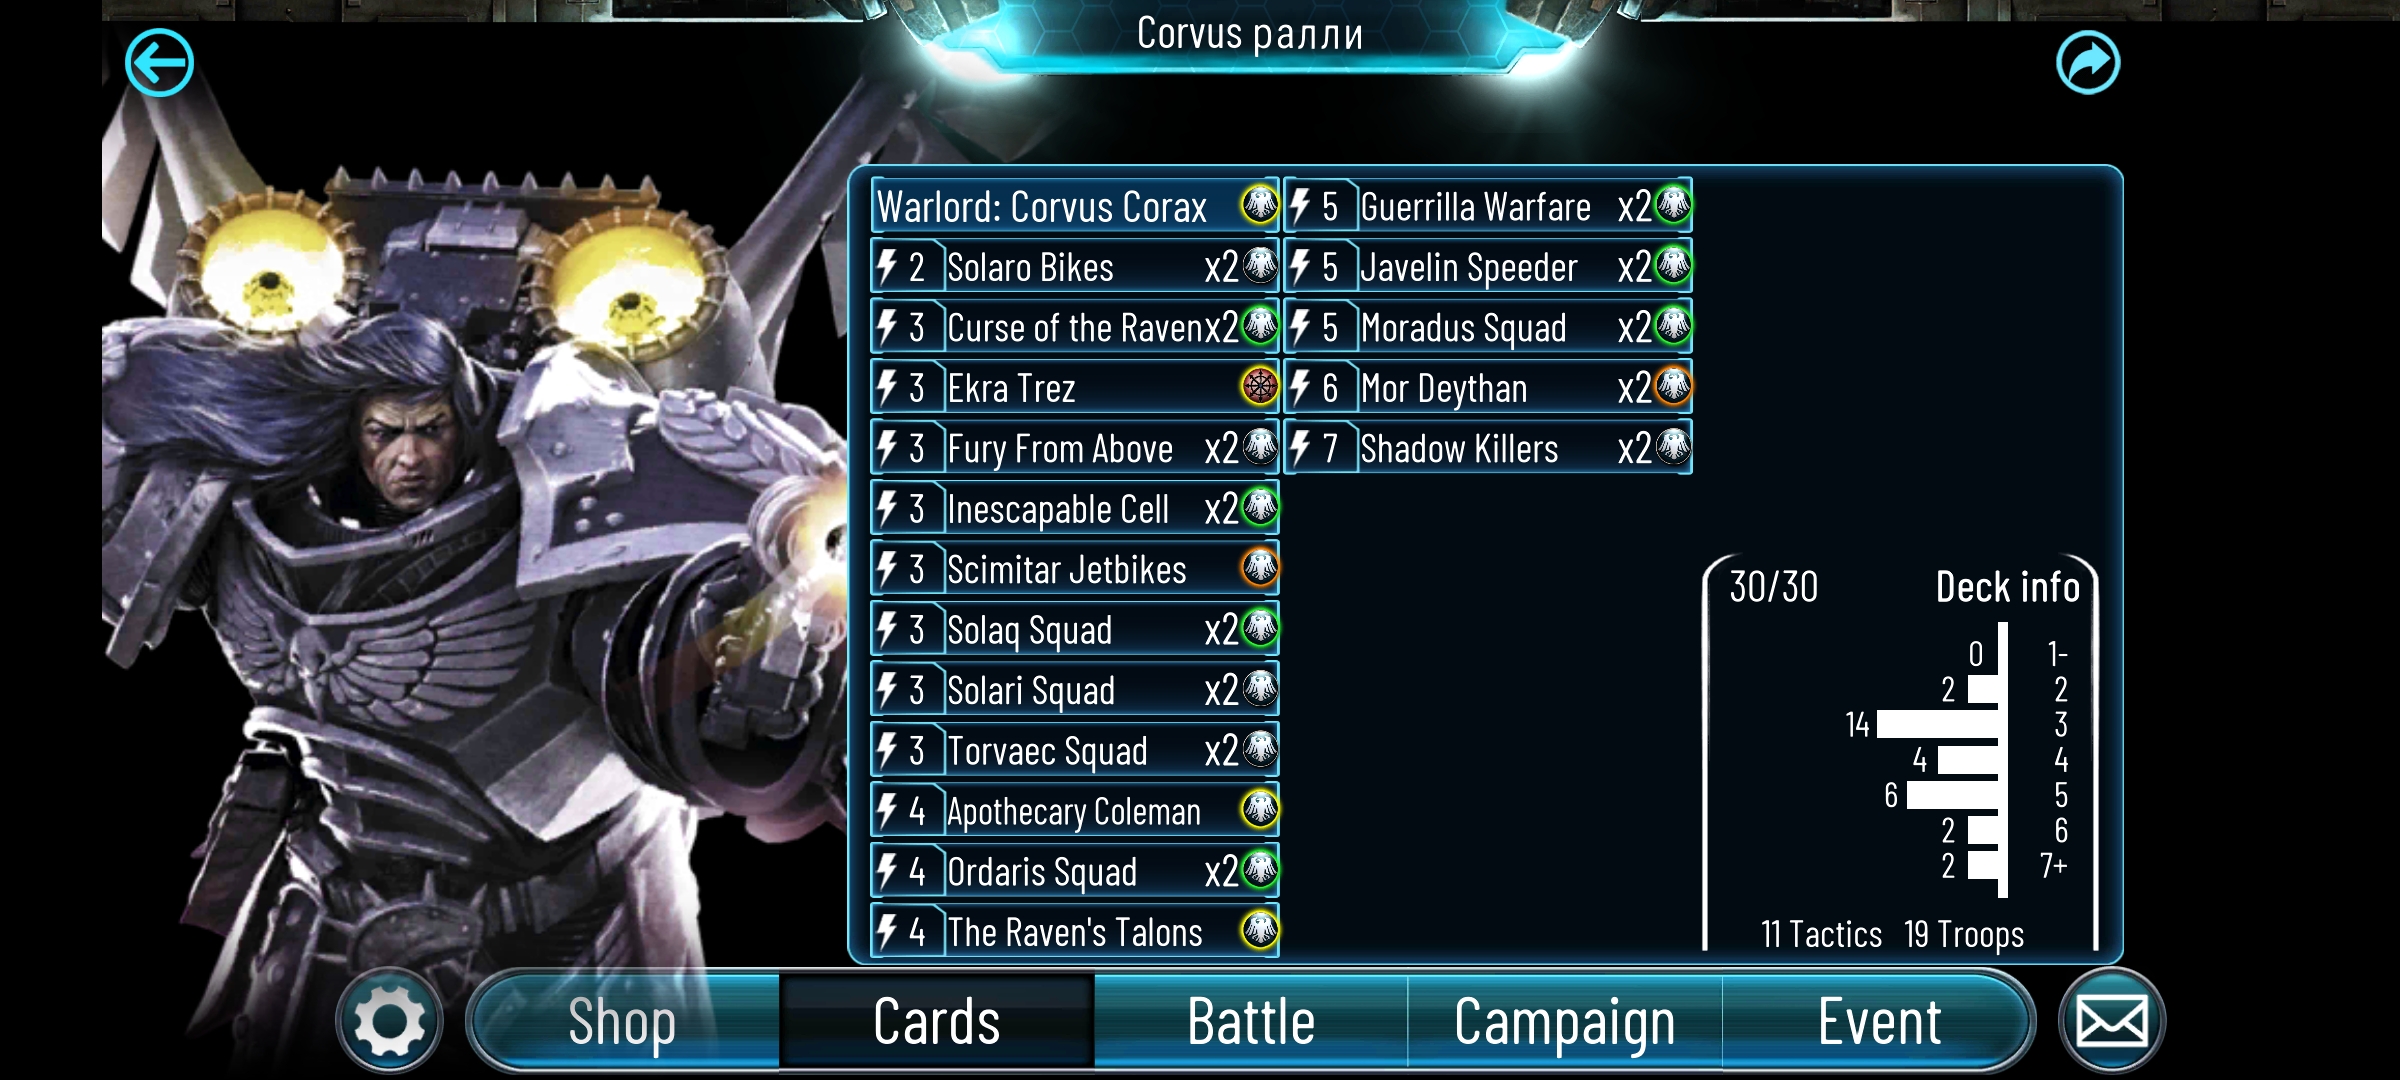The width and height of the screenshot is (2400, 1080).
Task: Select The Raven's Talons card entry
Action: (x=1075, y=930)
